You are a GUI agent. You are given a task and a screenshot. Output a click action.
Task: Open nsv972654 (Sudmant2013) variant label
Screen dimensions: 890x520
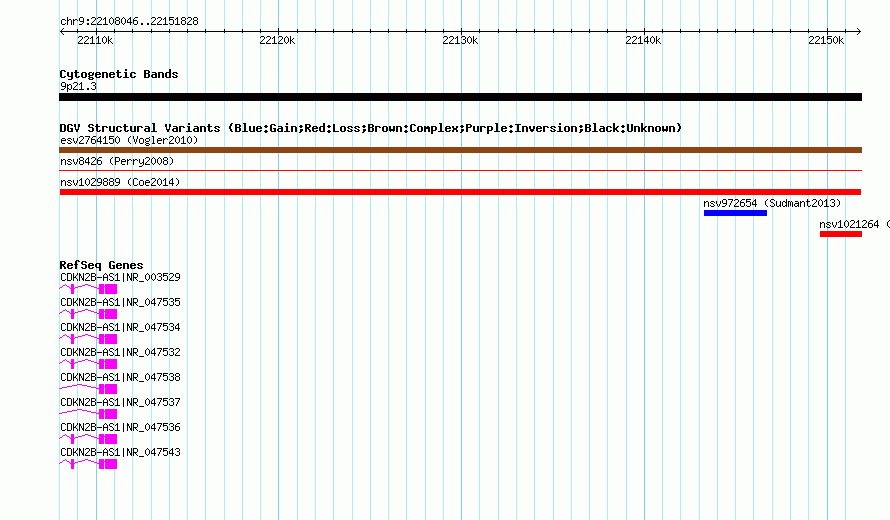tap(772, 203)
